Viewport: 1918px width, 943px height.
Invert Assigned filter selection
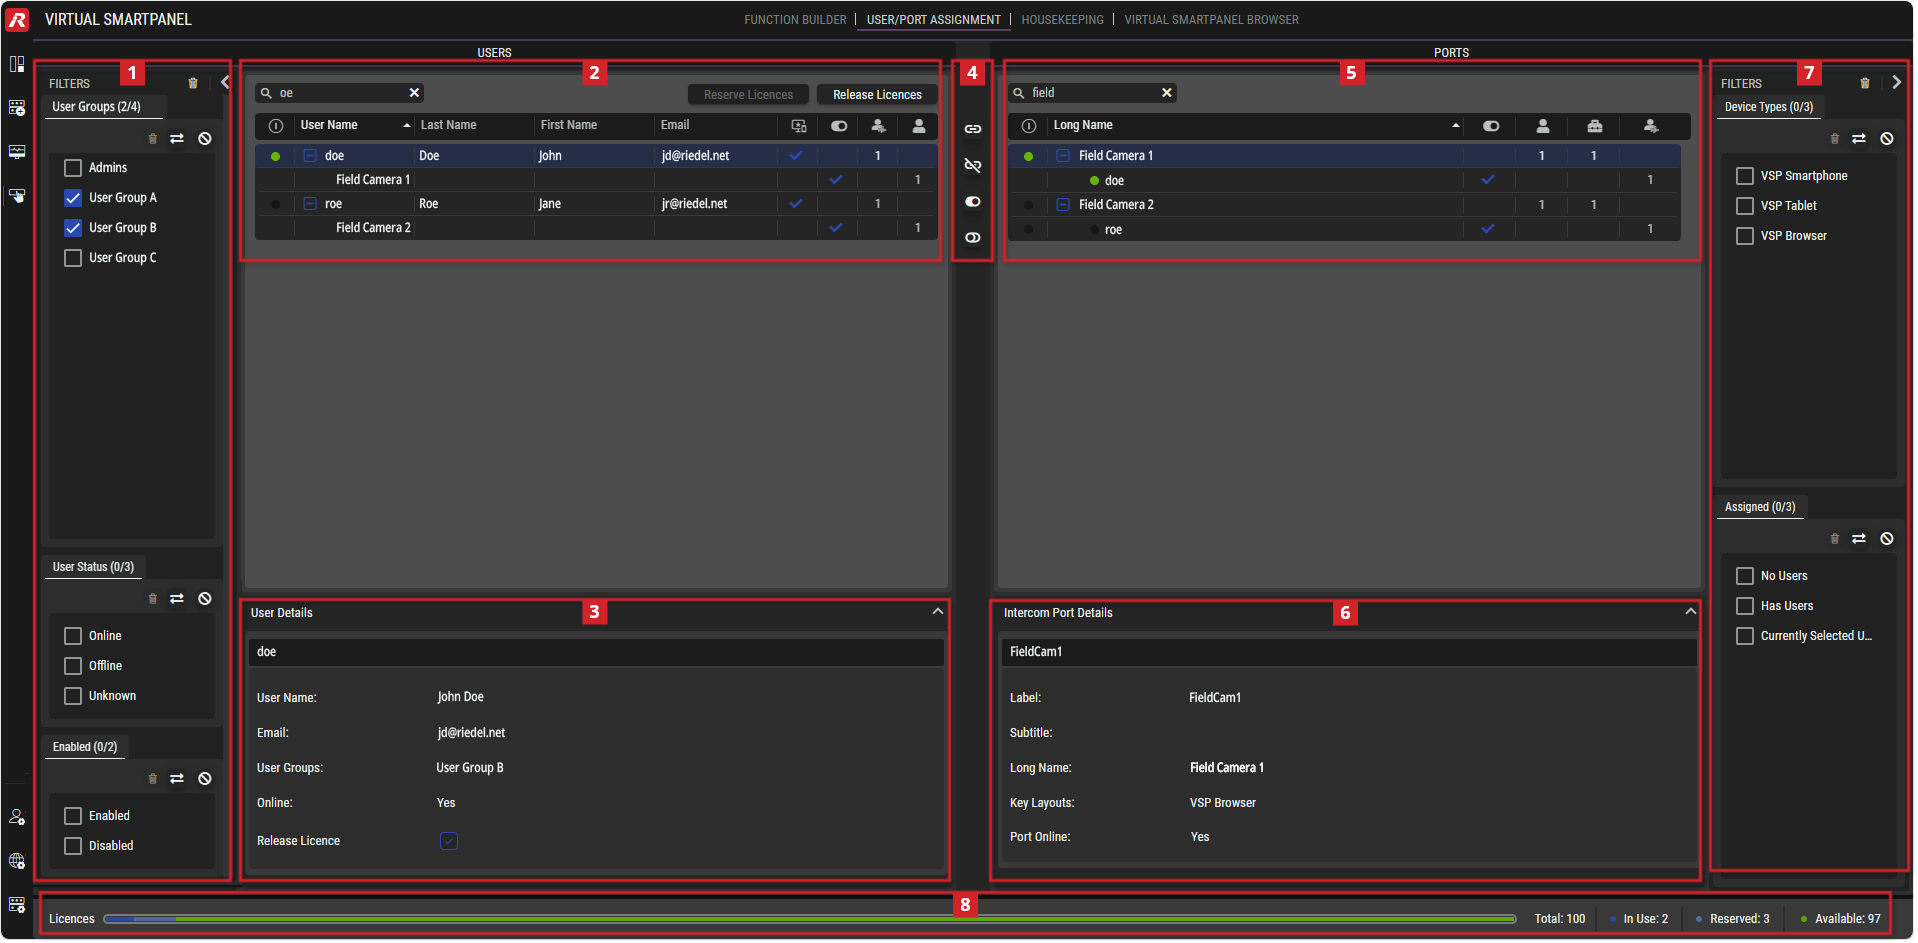click(1859, 539)
